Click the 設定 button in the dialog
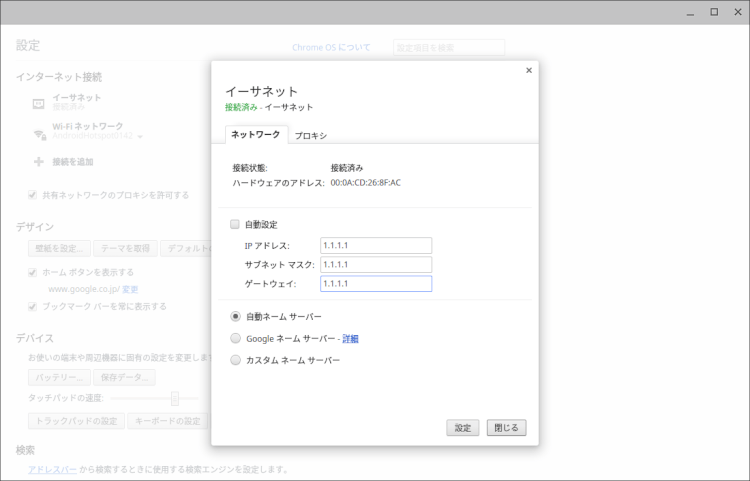Viewport: 750px width, 481px height. [x=462, y=427]
